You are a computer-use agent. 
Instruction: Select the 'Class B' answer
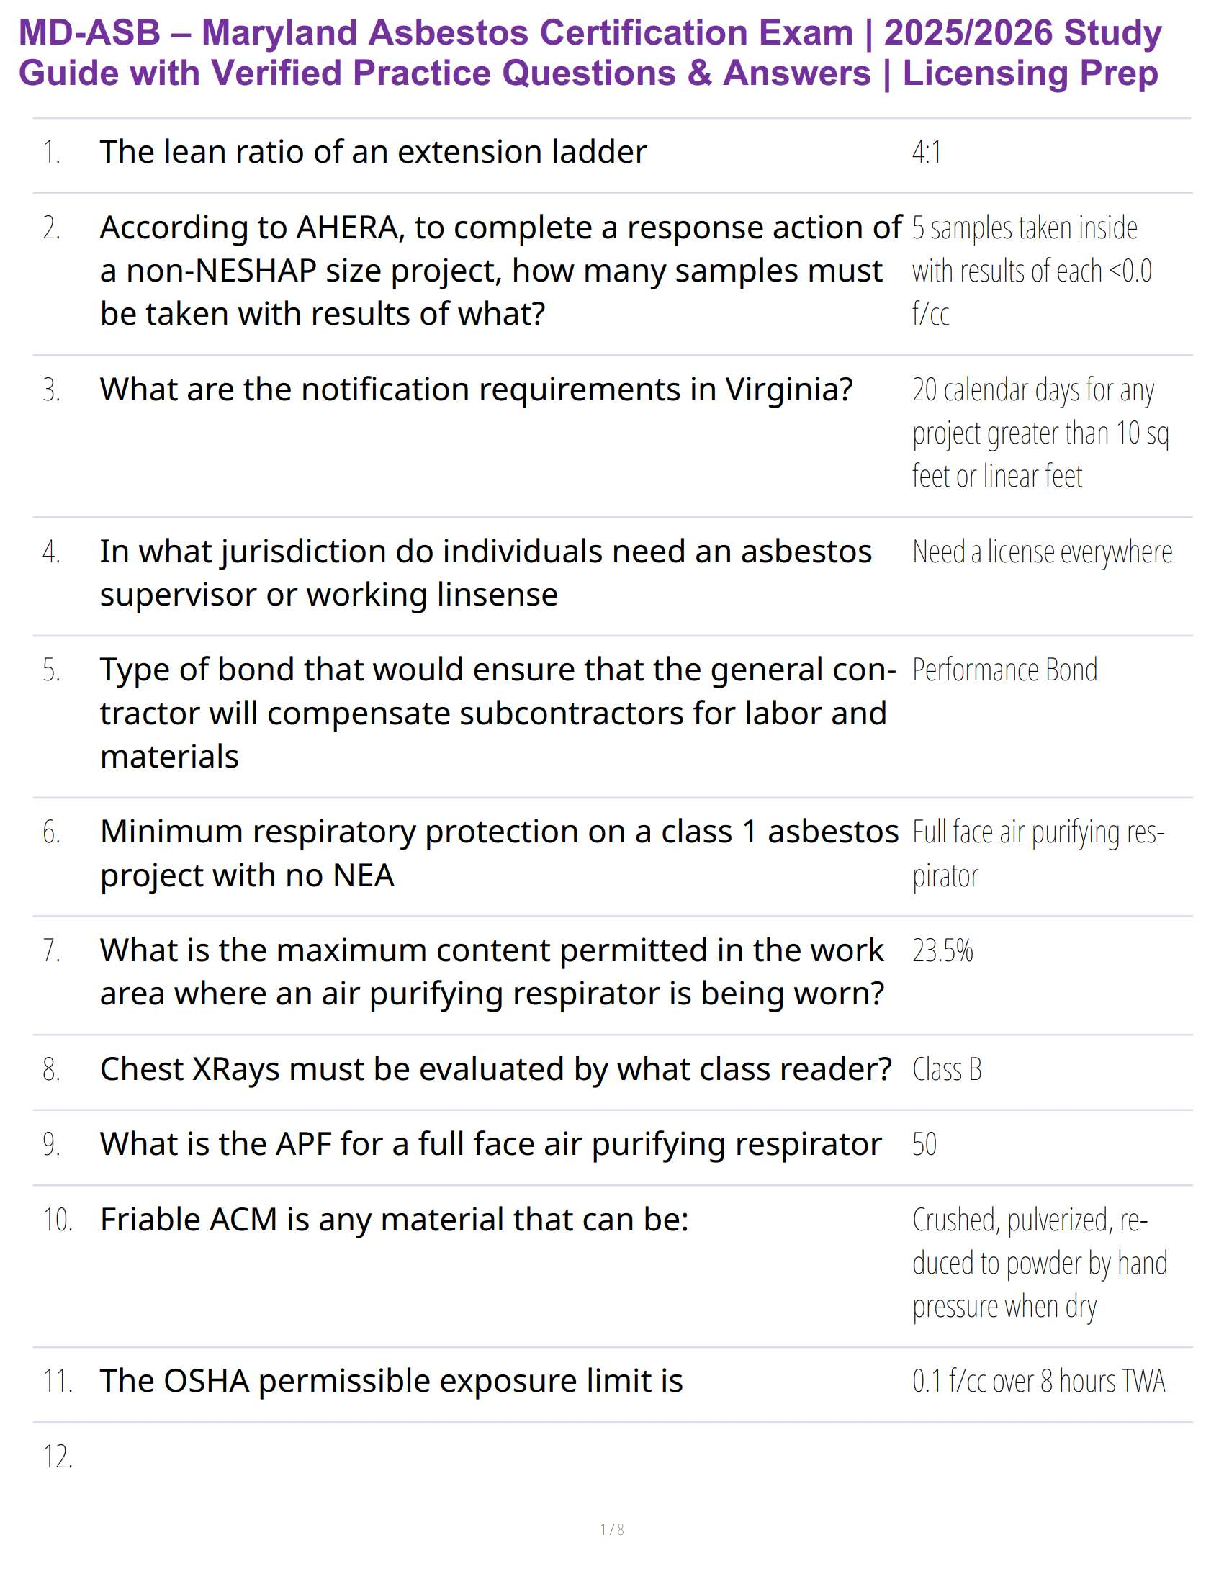(x=946, y=1070)
